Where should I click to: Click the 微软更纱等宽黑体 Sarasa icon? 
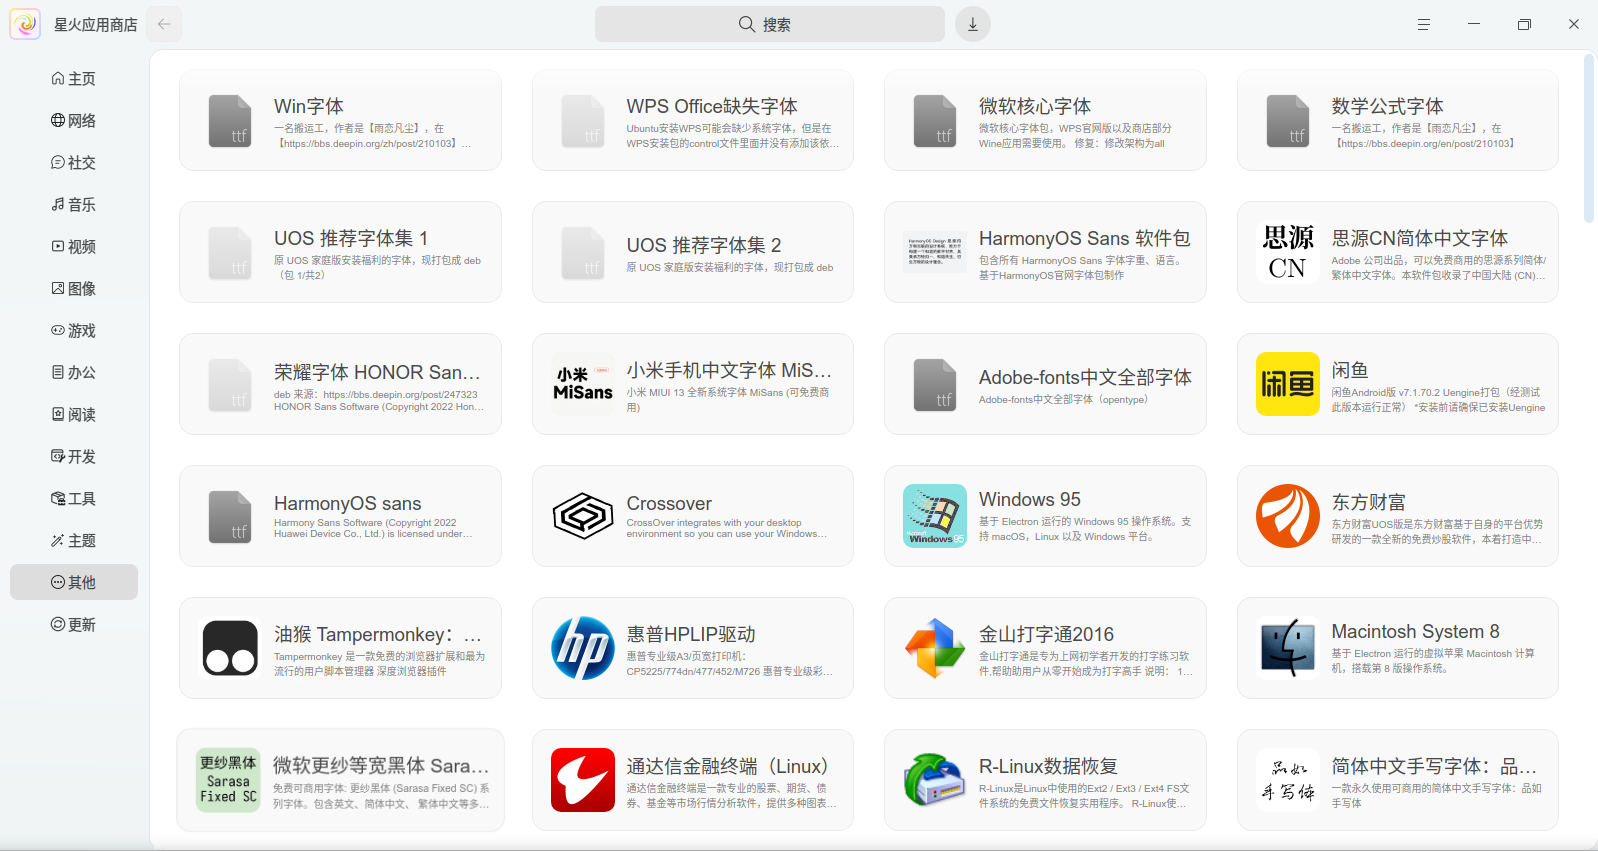click(x=229, y=780)
